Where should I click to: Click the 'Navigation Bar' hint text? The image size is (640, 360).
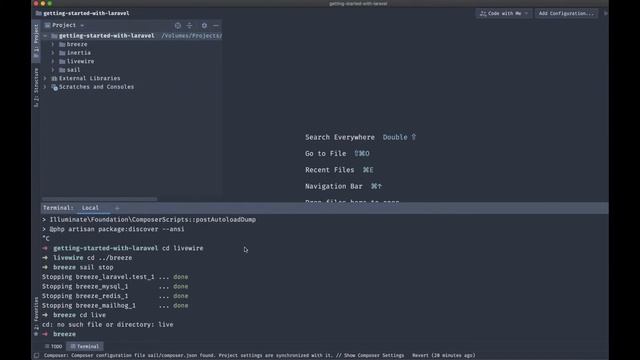[333, 186]
